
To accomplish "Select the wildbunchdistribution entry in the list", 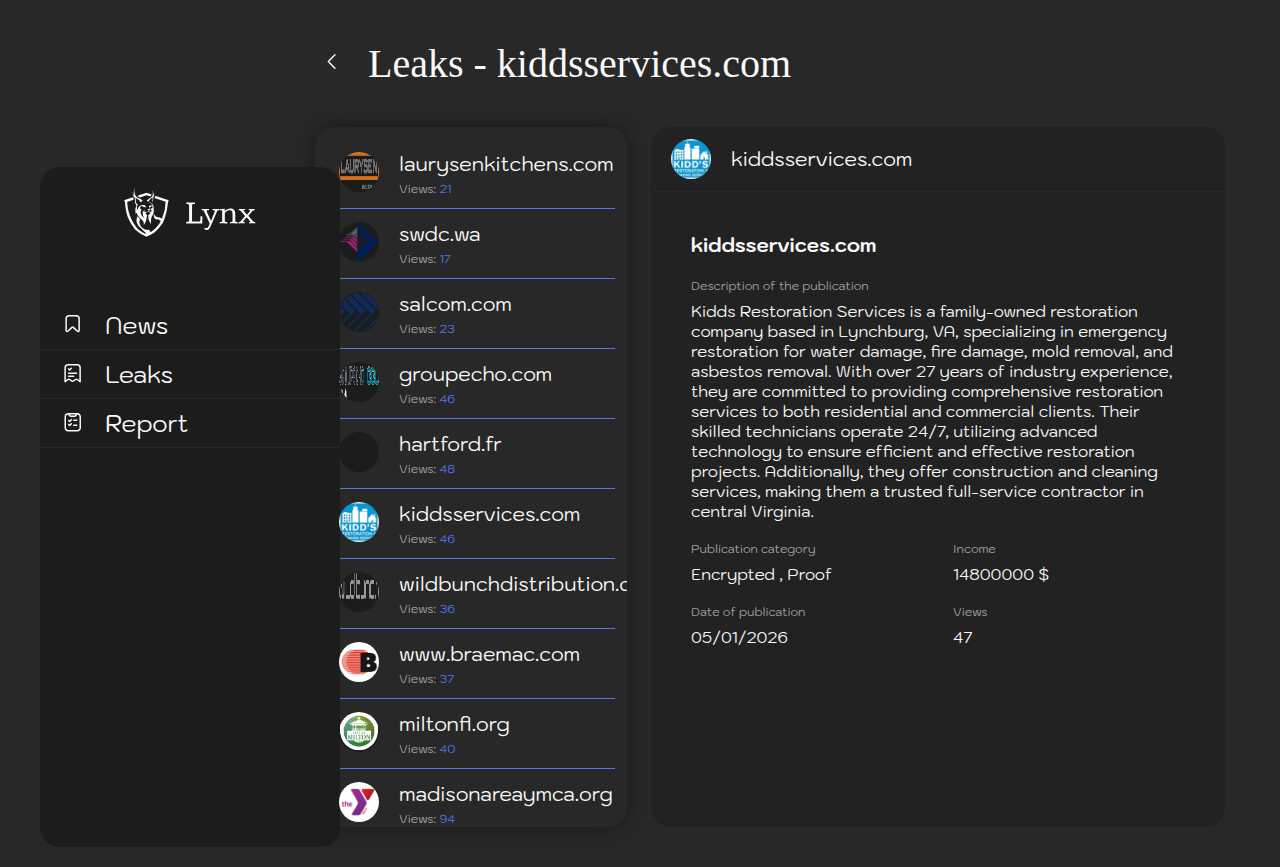I will pyautogui.click(x=510, y=585).
